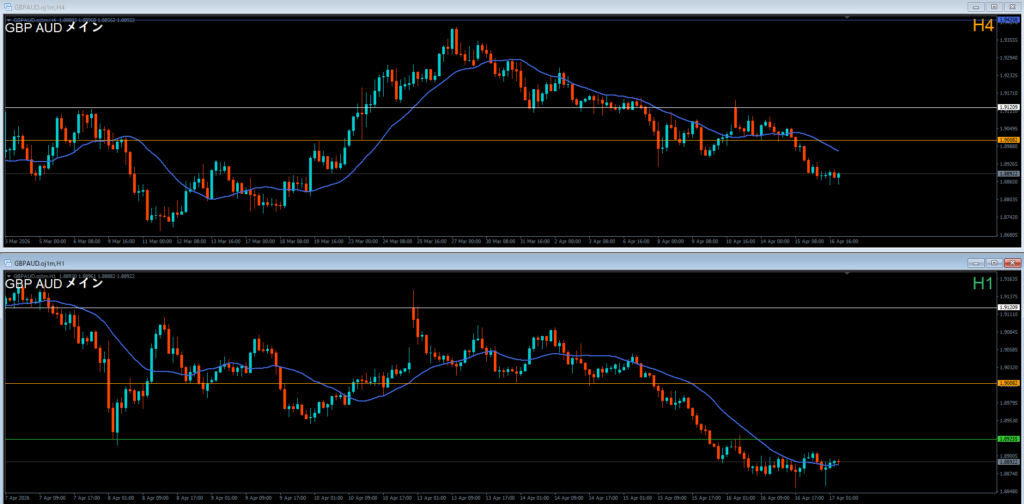Select the green H1 timeframe label
This screenshot has height=504, width=1024.
tap(983, 283)
